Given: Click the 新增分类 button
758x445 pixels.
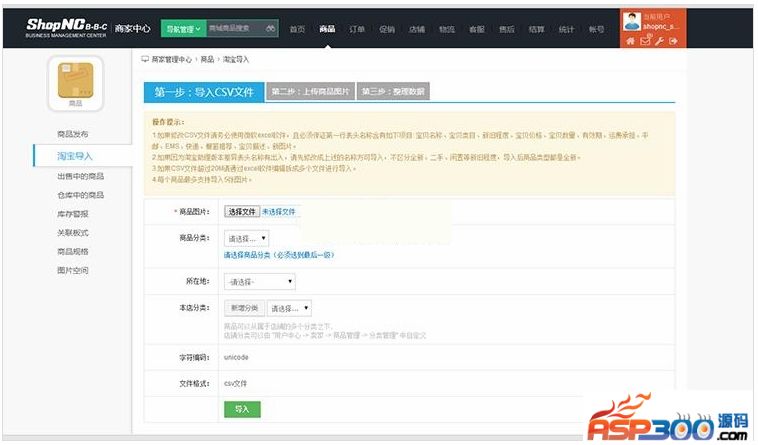Looking at the screenshot, I should click(244, 308).
